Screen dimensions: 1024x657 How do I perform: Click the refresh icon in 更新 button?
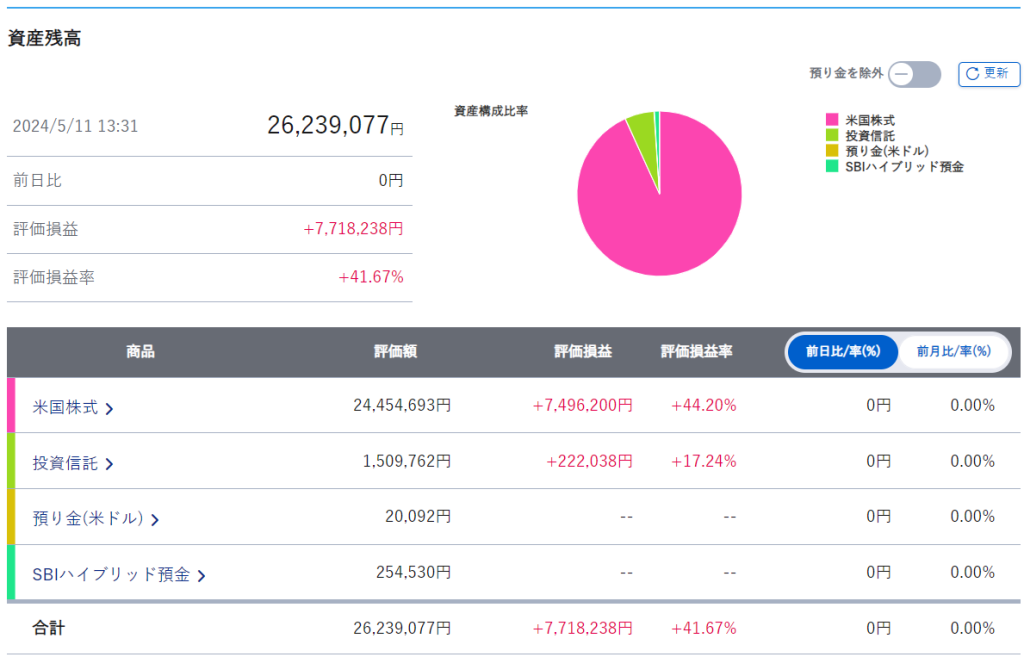tap(972, 74)
